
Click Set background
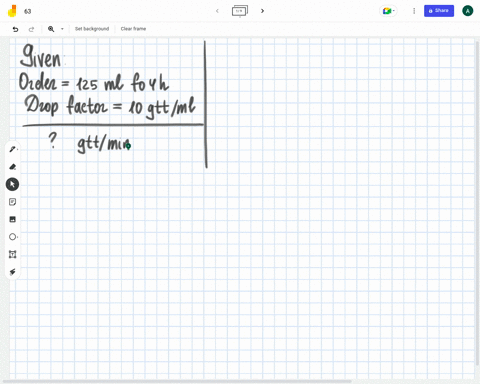click(92, 29)
